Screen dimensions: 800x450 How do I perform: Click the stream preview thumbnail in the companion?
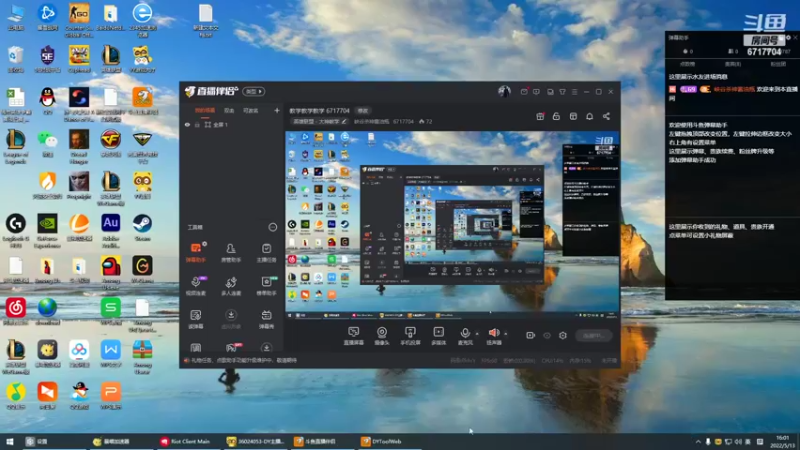tap(452, 225)
